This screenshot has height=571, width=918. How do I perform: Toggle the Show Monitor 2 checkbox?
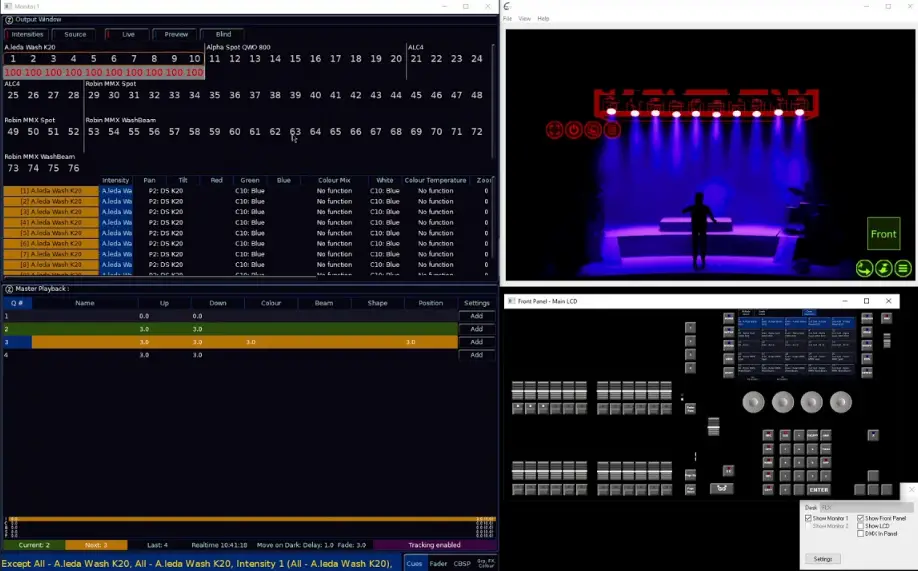(x=809, y=526)
